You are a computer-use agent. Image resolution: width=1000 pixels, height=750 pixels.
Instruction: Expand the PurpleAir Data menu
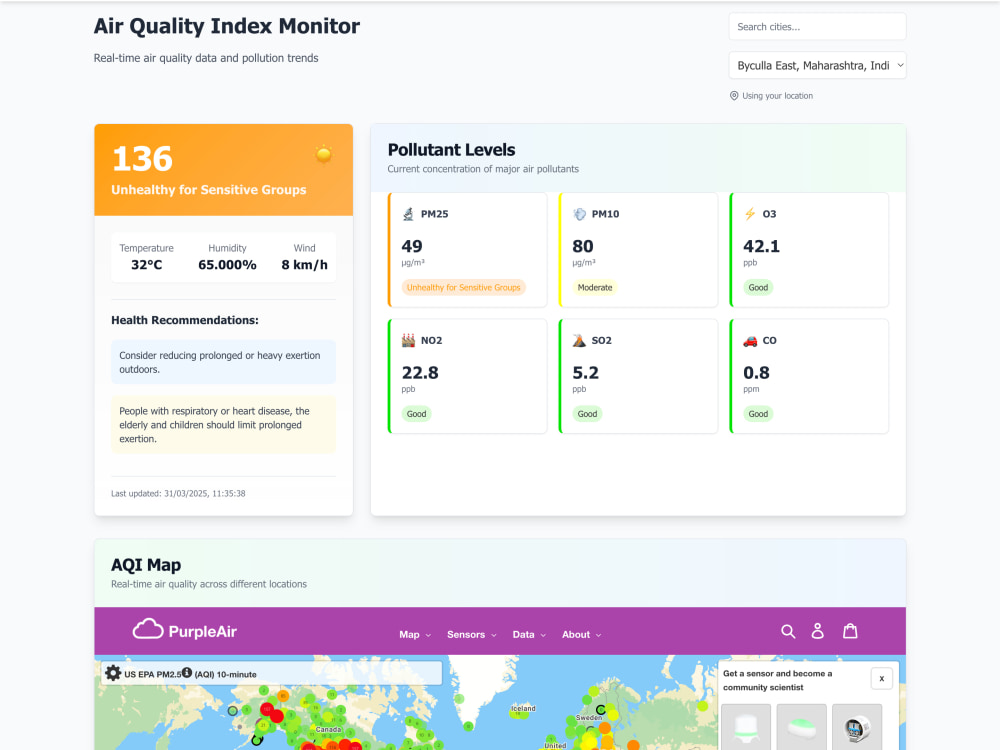pyautogui.click(x=529, y=635)
